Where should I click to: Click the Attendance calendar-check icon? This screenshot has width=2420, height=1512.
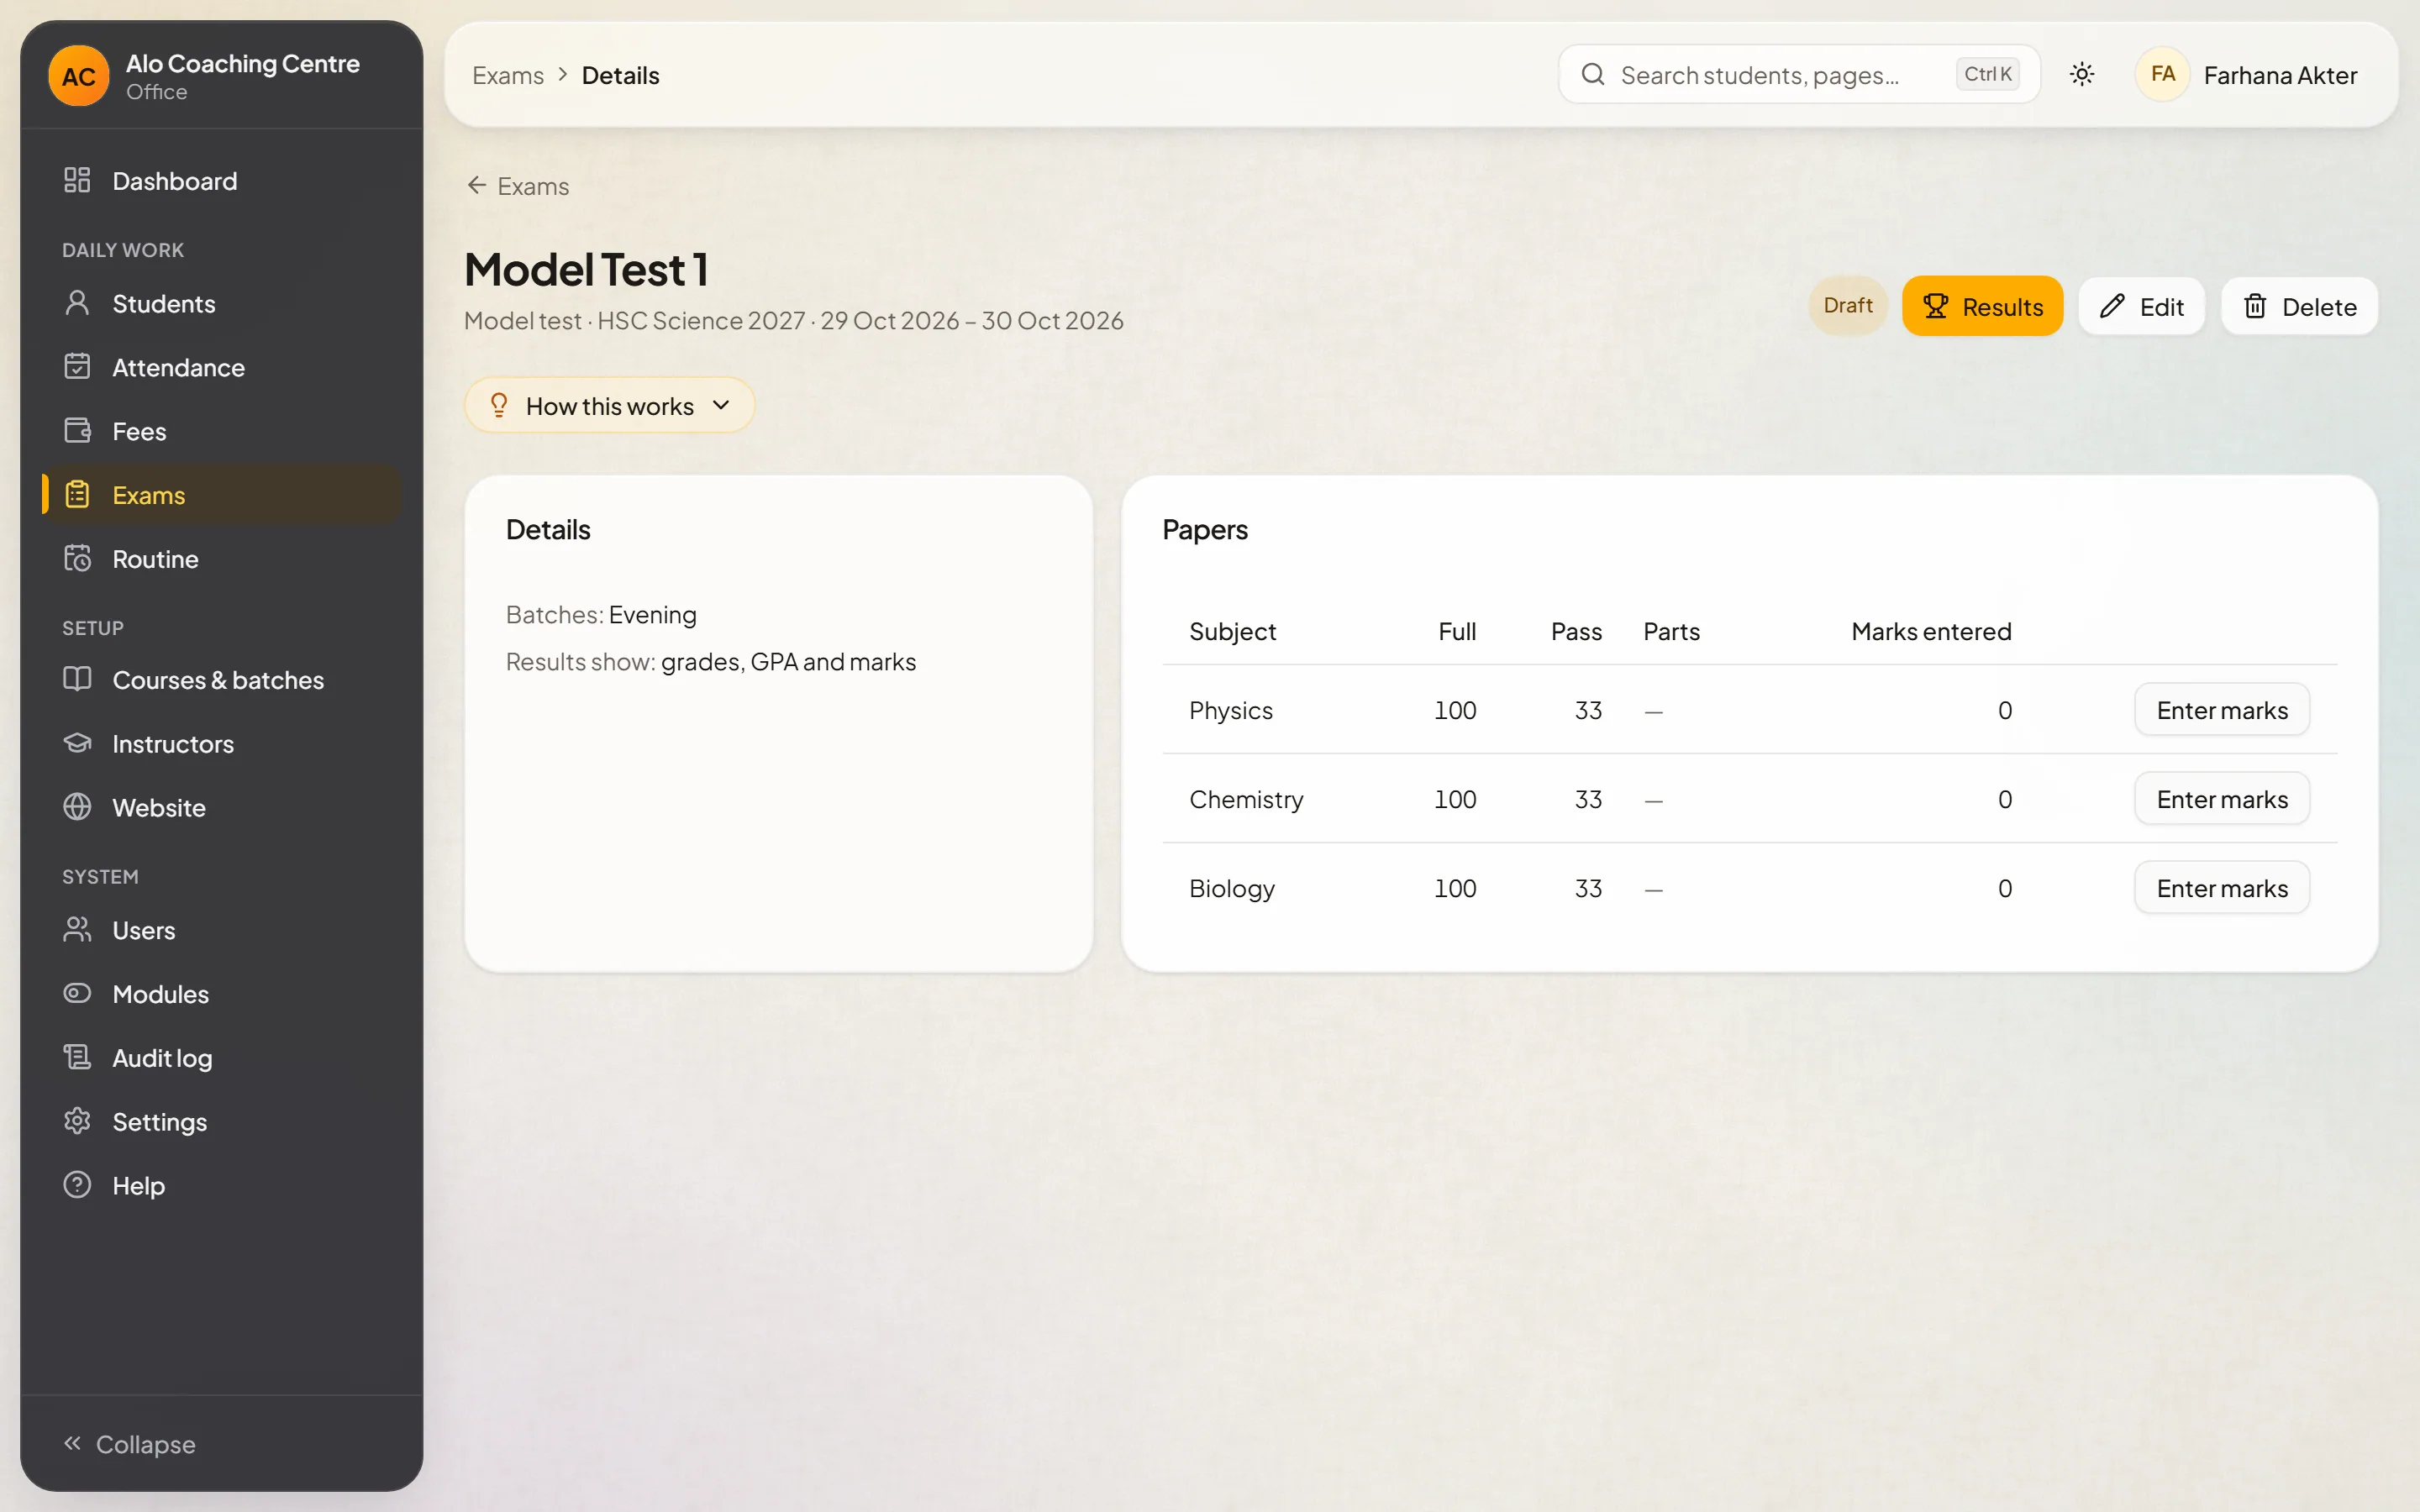(x=77, y=367)
